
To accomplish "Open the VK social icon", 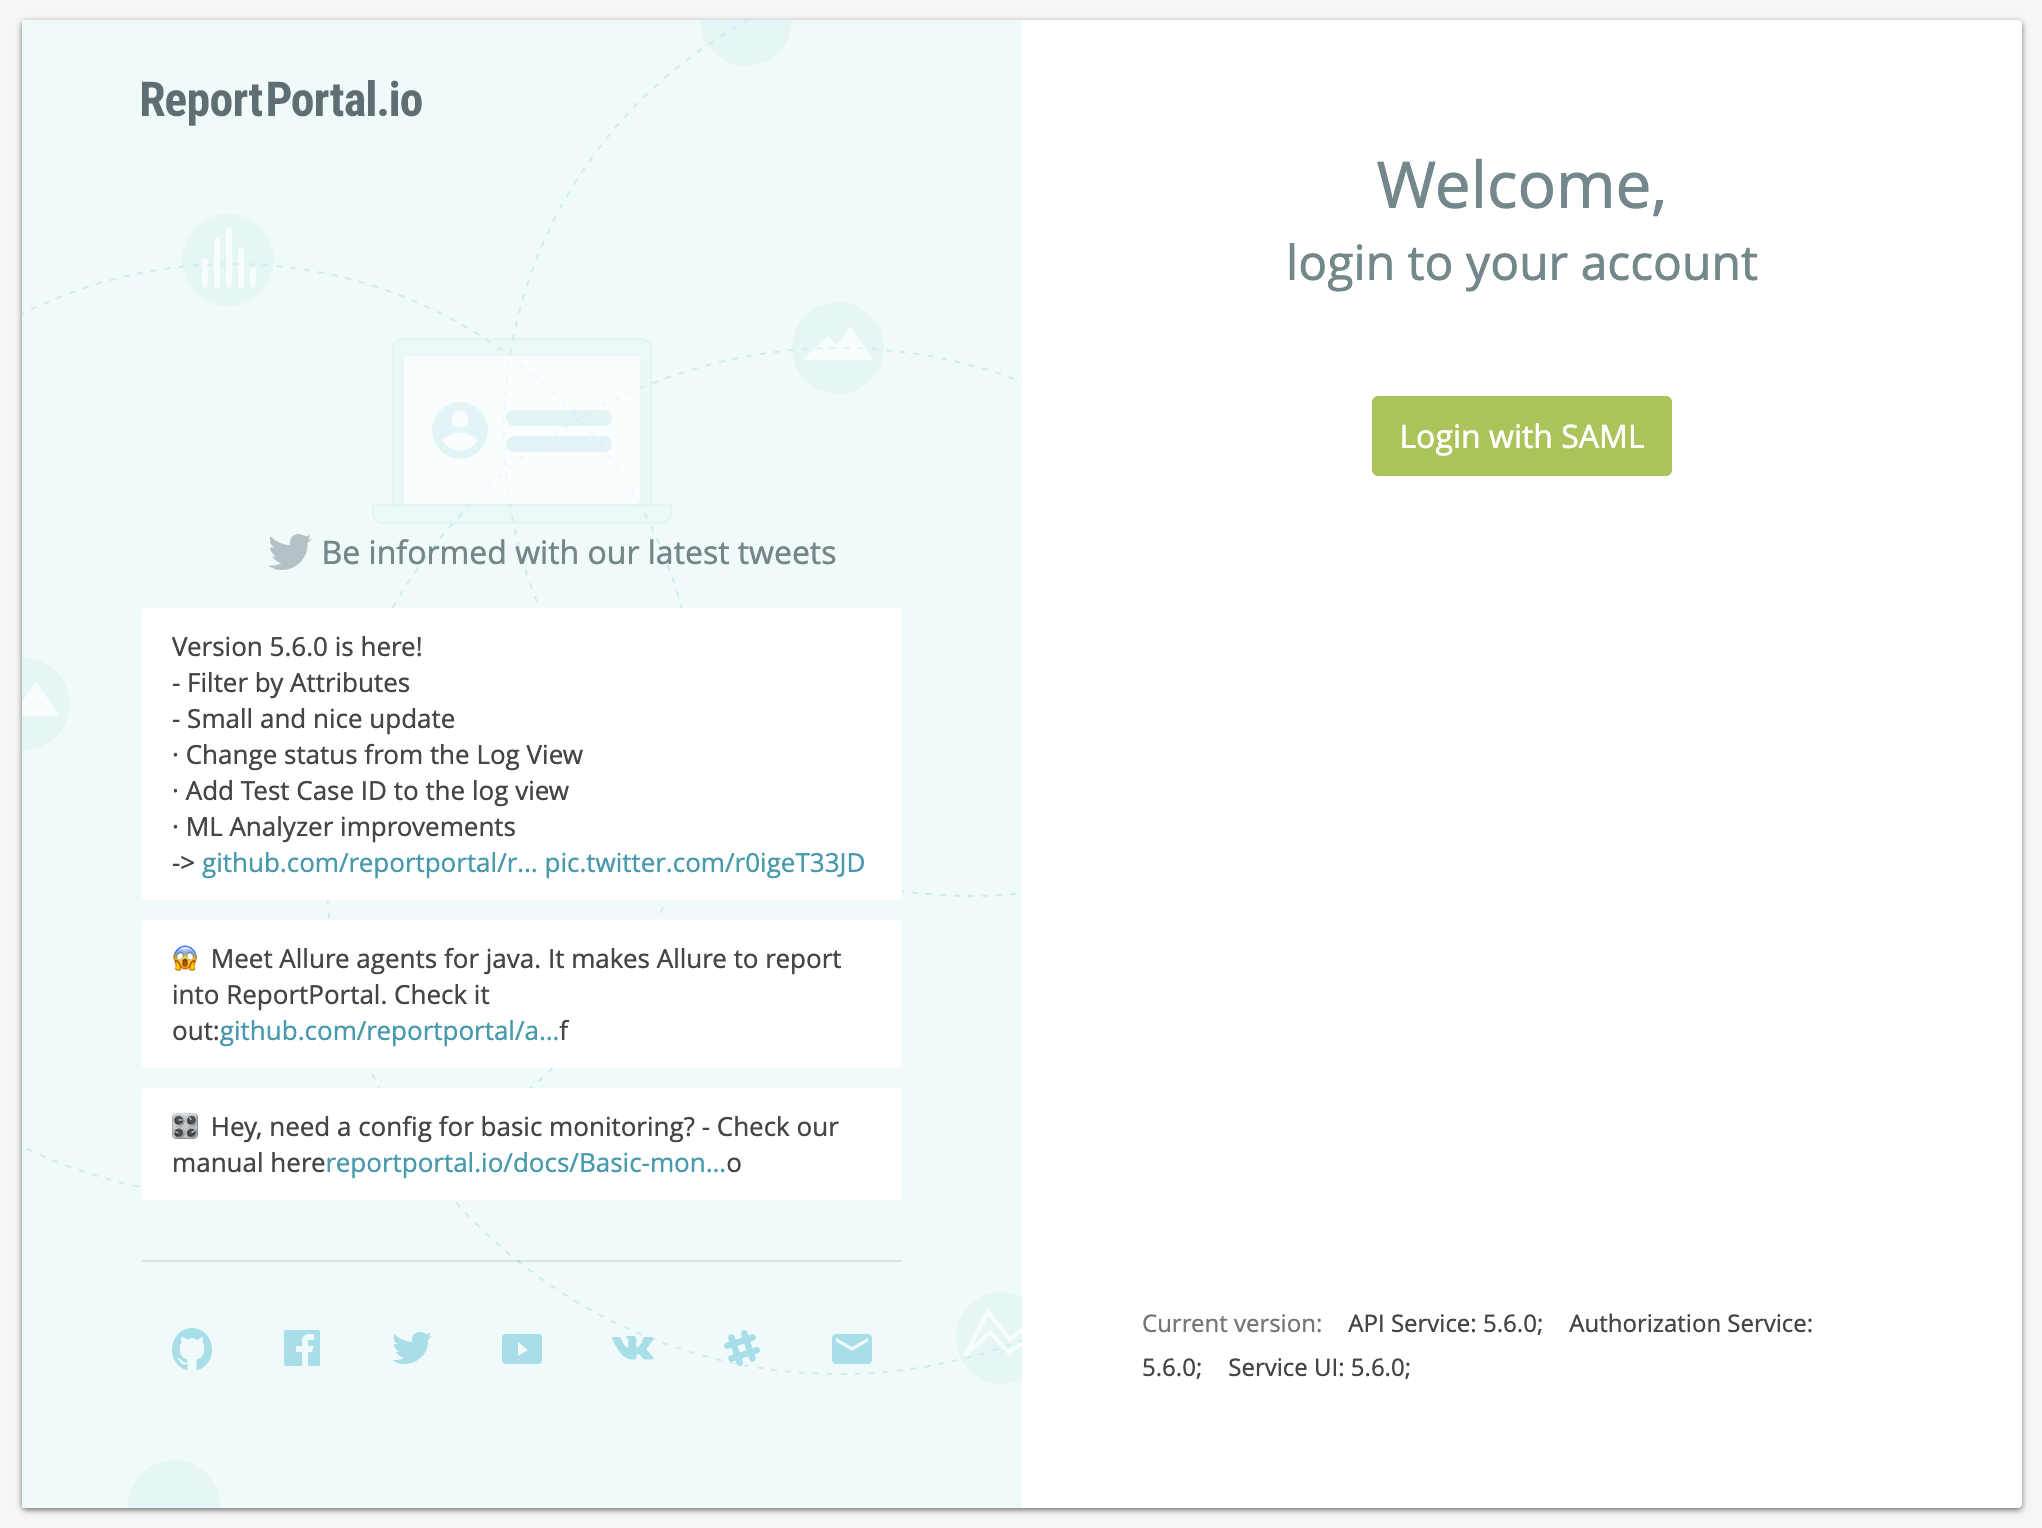I will pos(631,1348).
